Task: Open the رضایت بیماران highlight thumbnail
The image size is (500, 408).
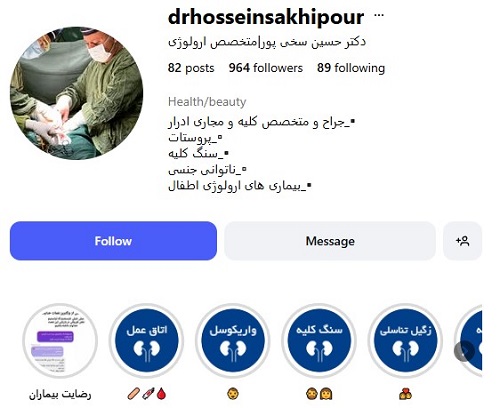Action: (60, 341)
